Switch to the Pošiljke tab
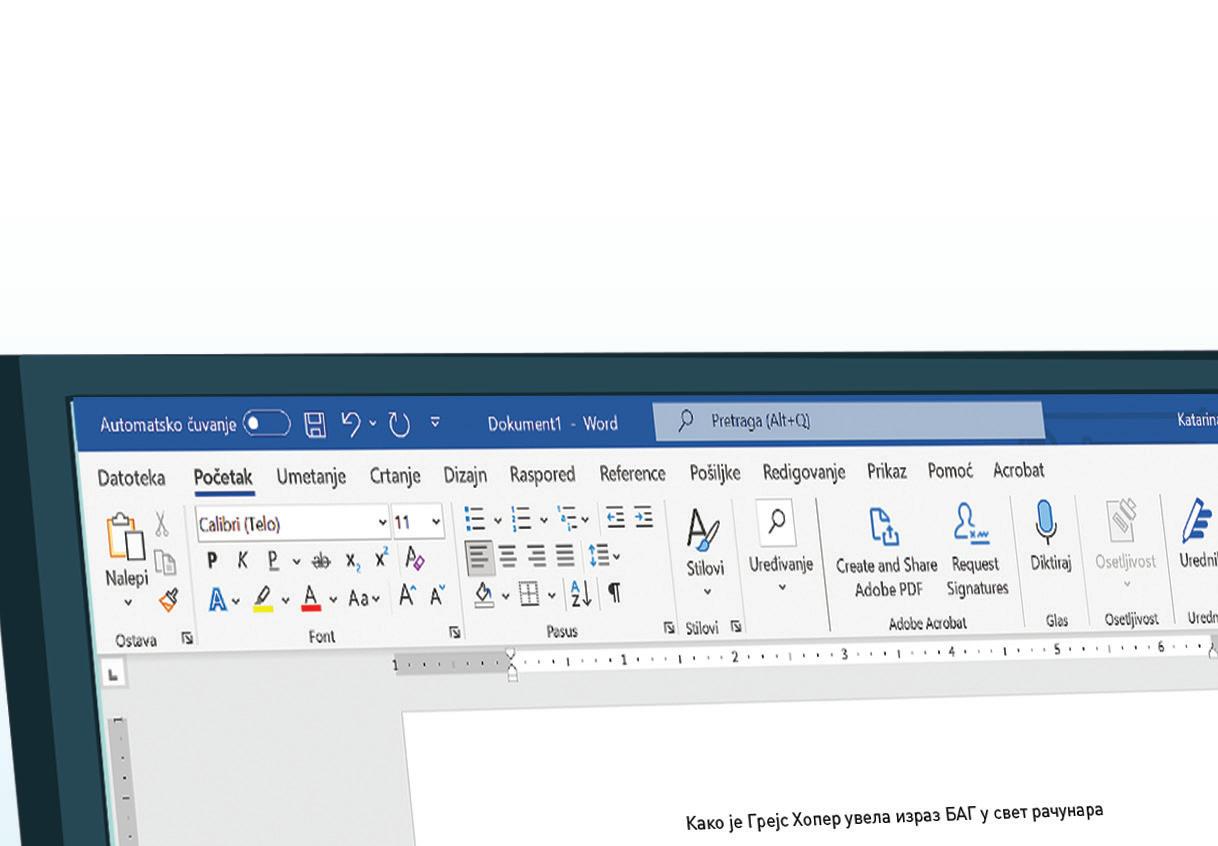 coord(715,473)
